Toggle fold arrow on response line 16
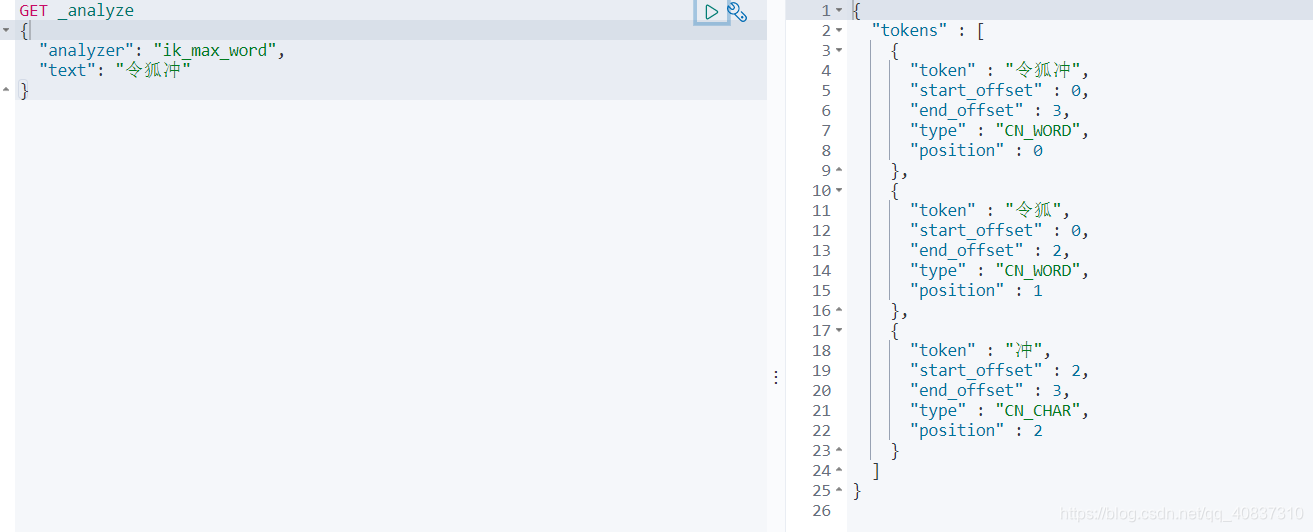 [839, 311]
